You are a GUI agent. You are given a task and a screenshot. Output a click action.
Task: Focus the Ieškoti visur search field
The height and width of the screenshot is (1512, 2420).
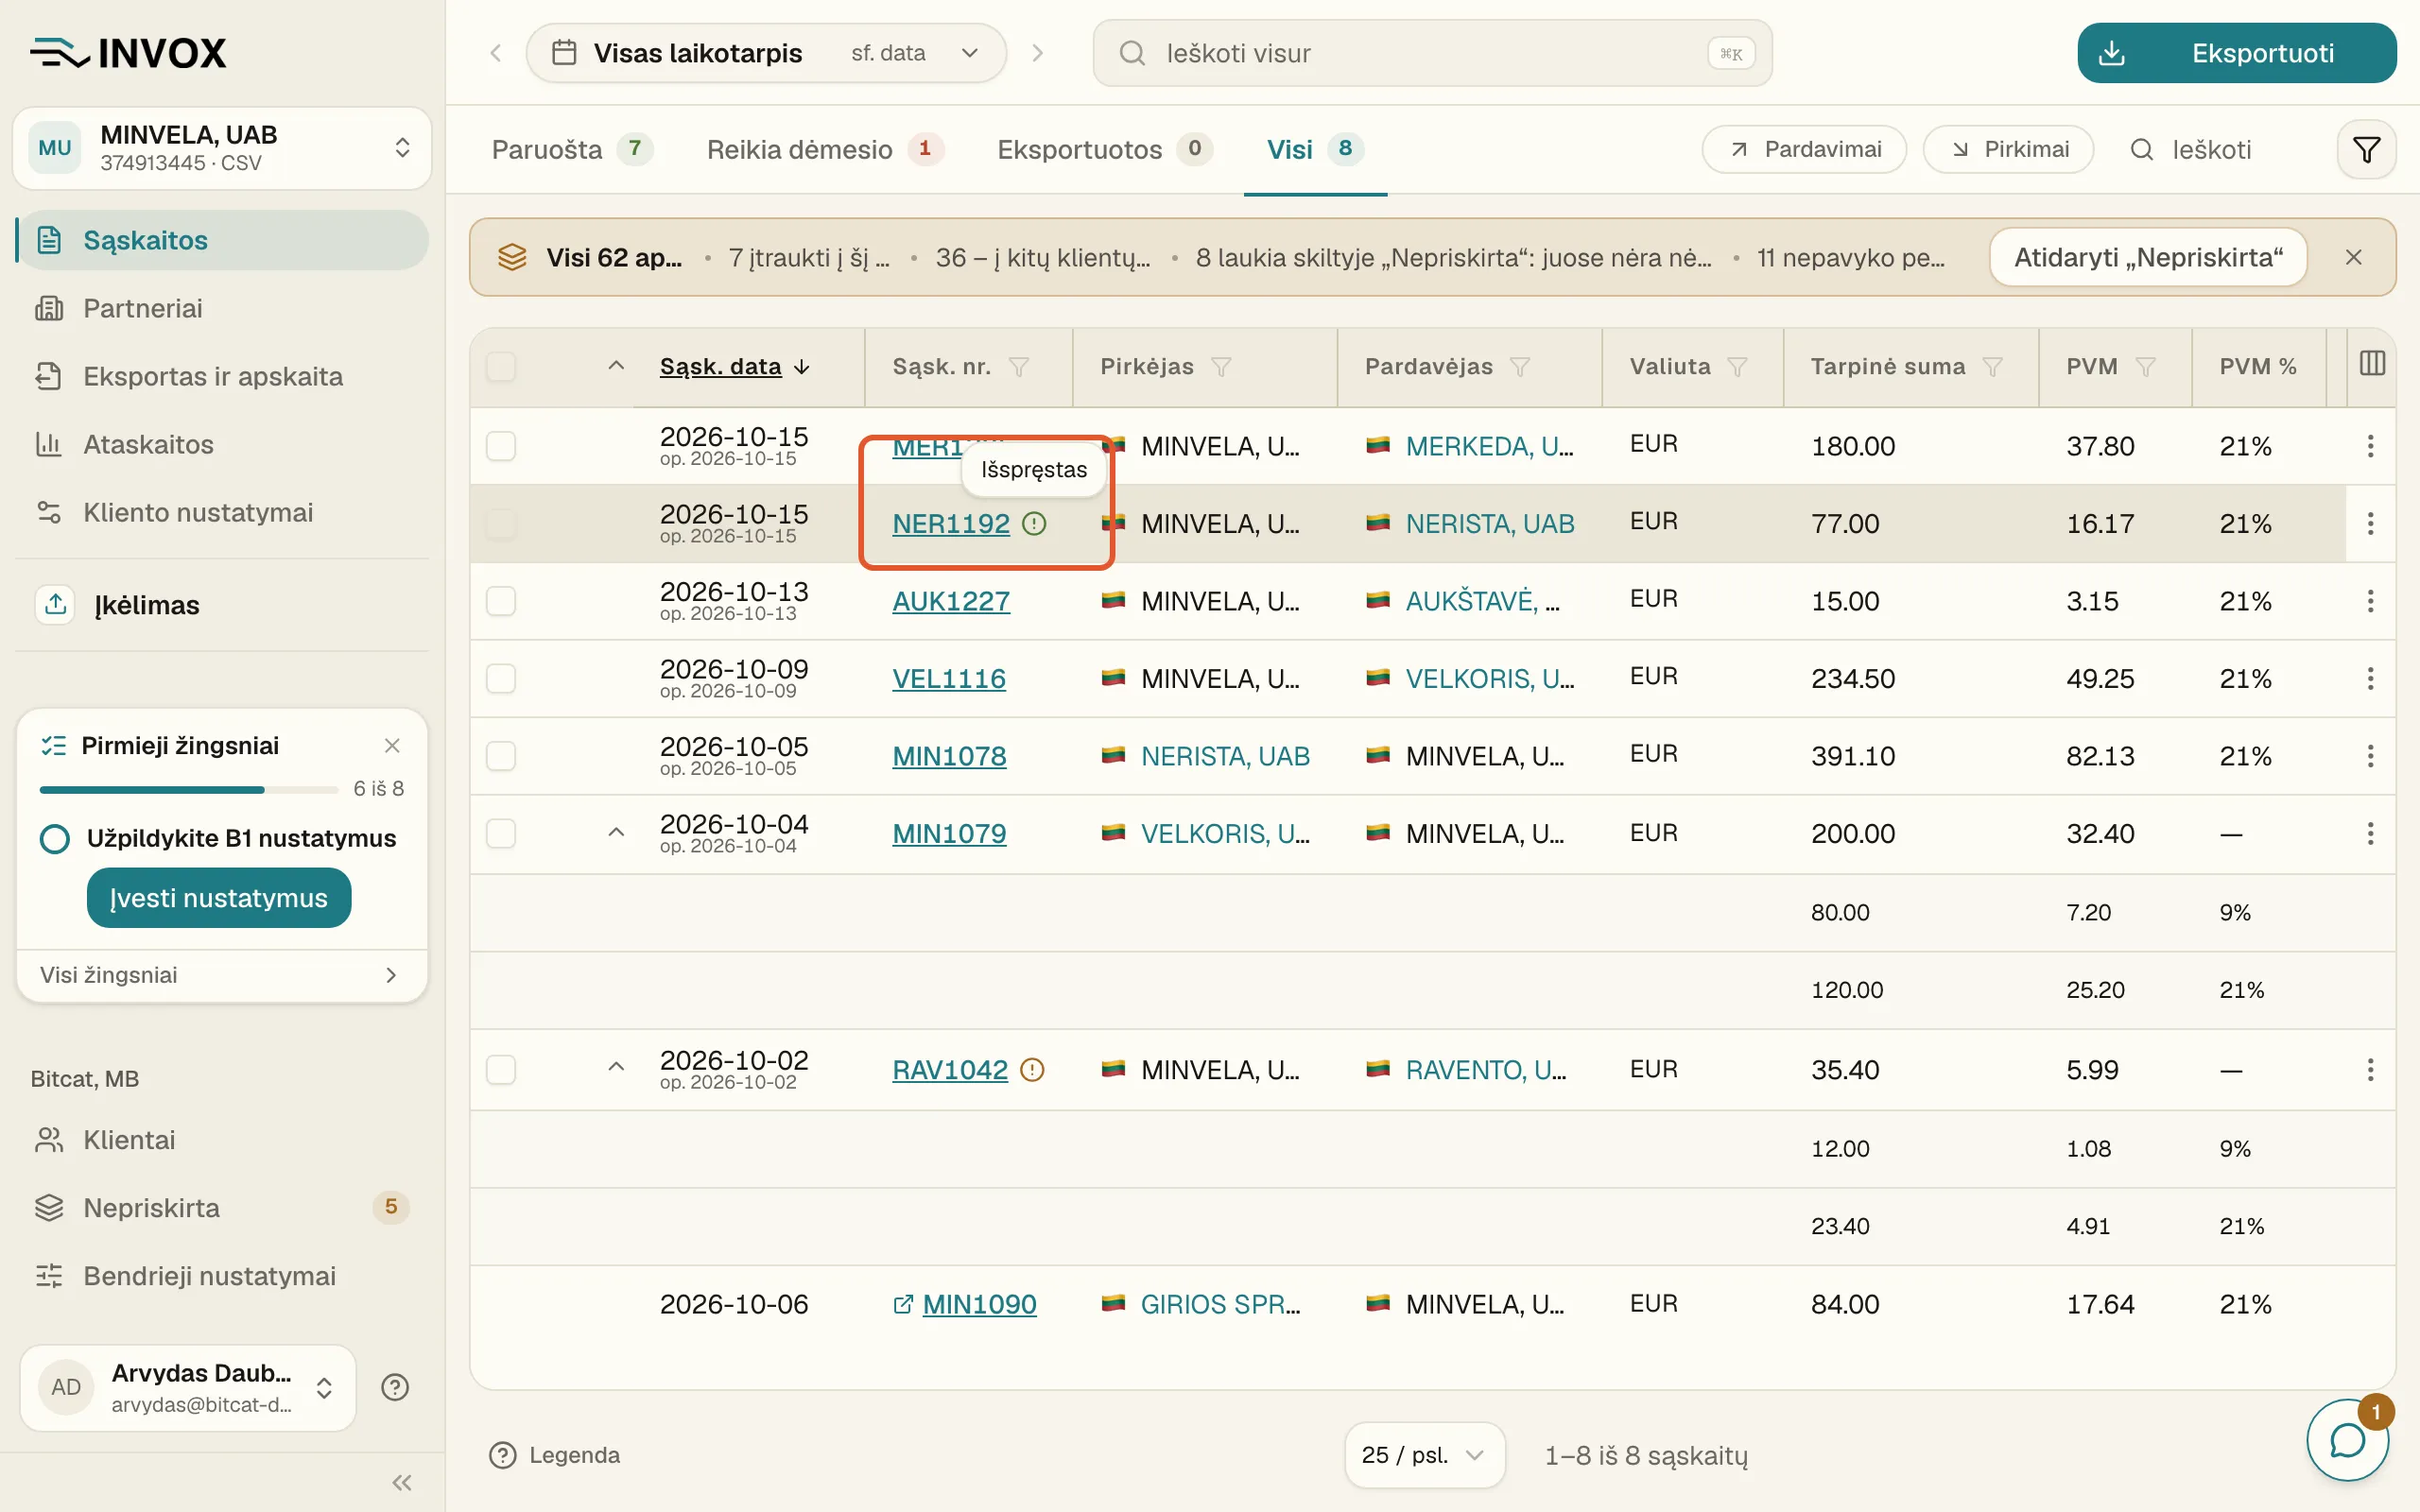coord(1432,53)
